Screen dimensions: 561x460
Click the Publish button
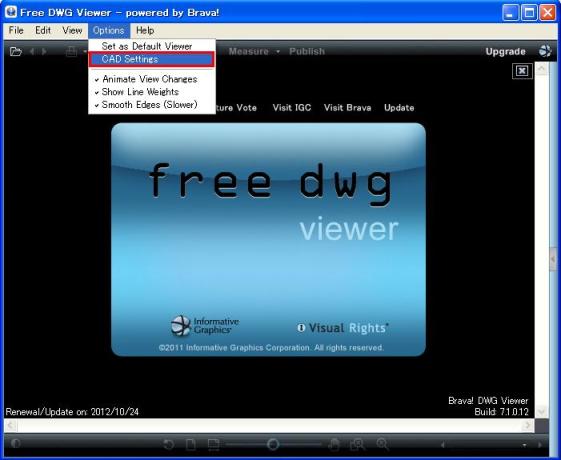(307, 52)
